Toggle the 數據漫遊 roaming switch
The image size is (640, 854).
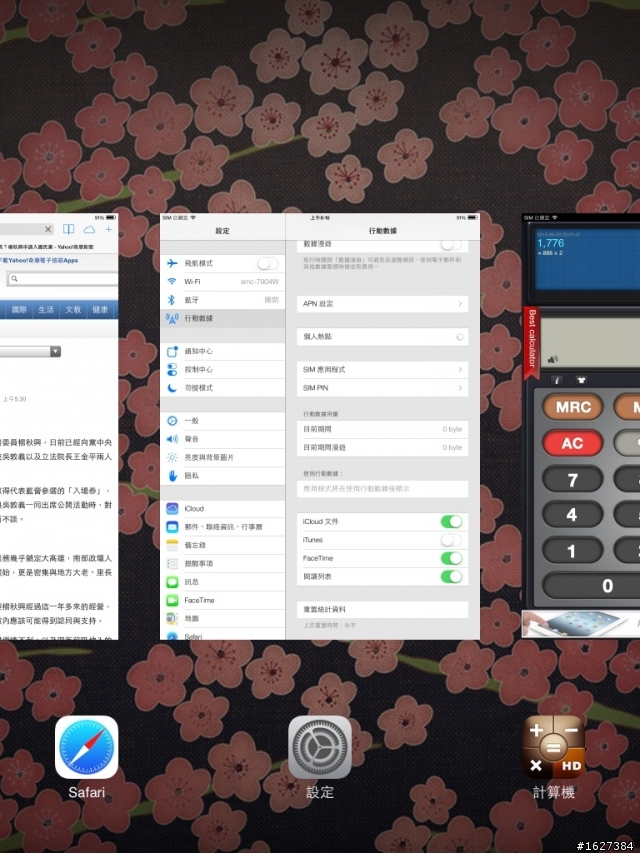tap(451, 244)
